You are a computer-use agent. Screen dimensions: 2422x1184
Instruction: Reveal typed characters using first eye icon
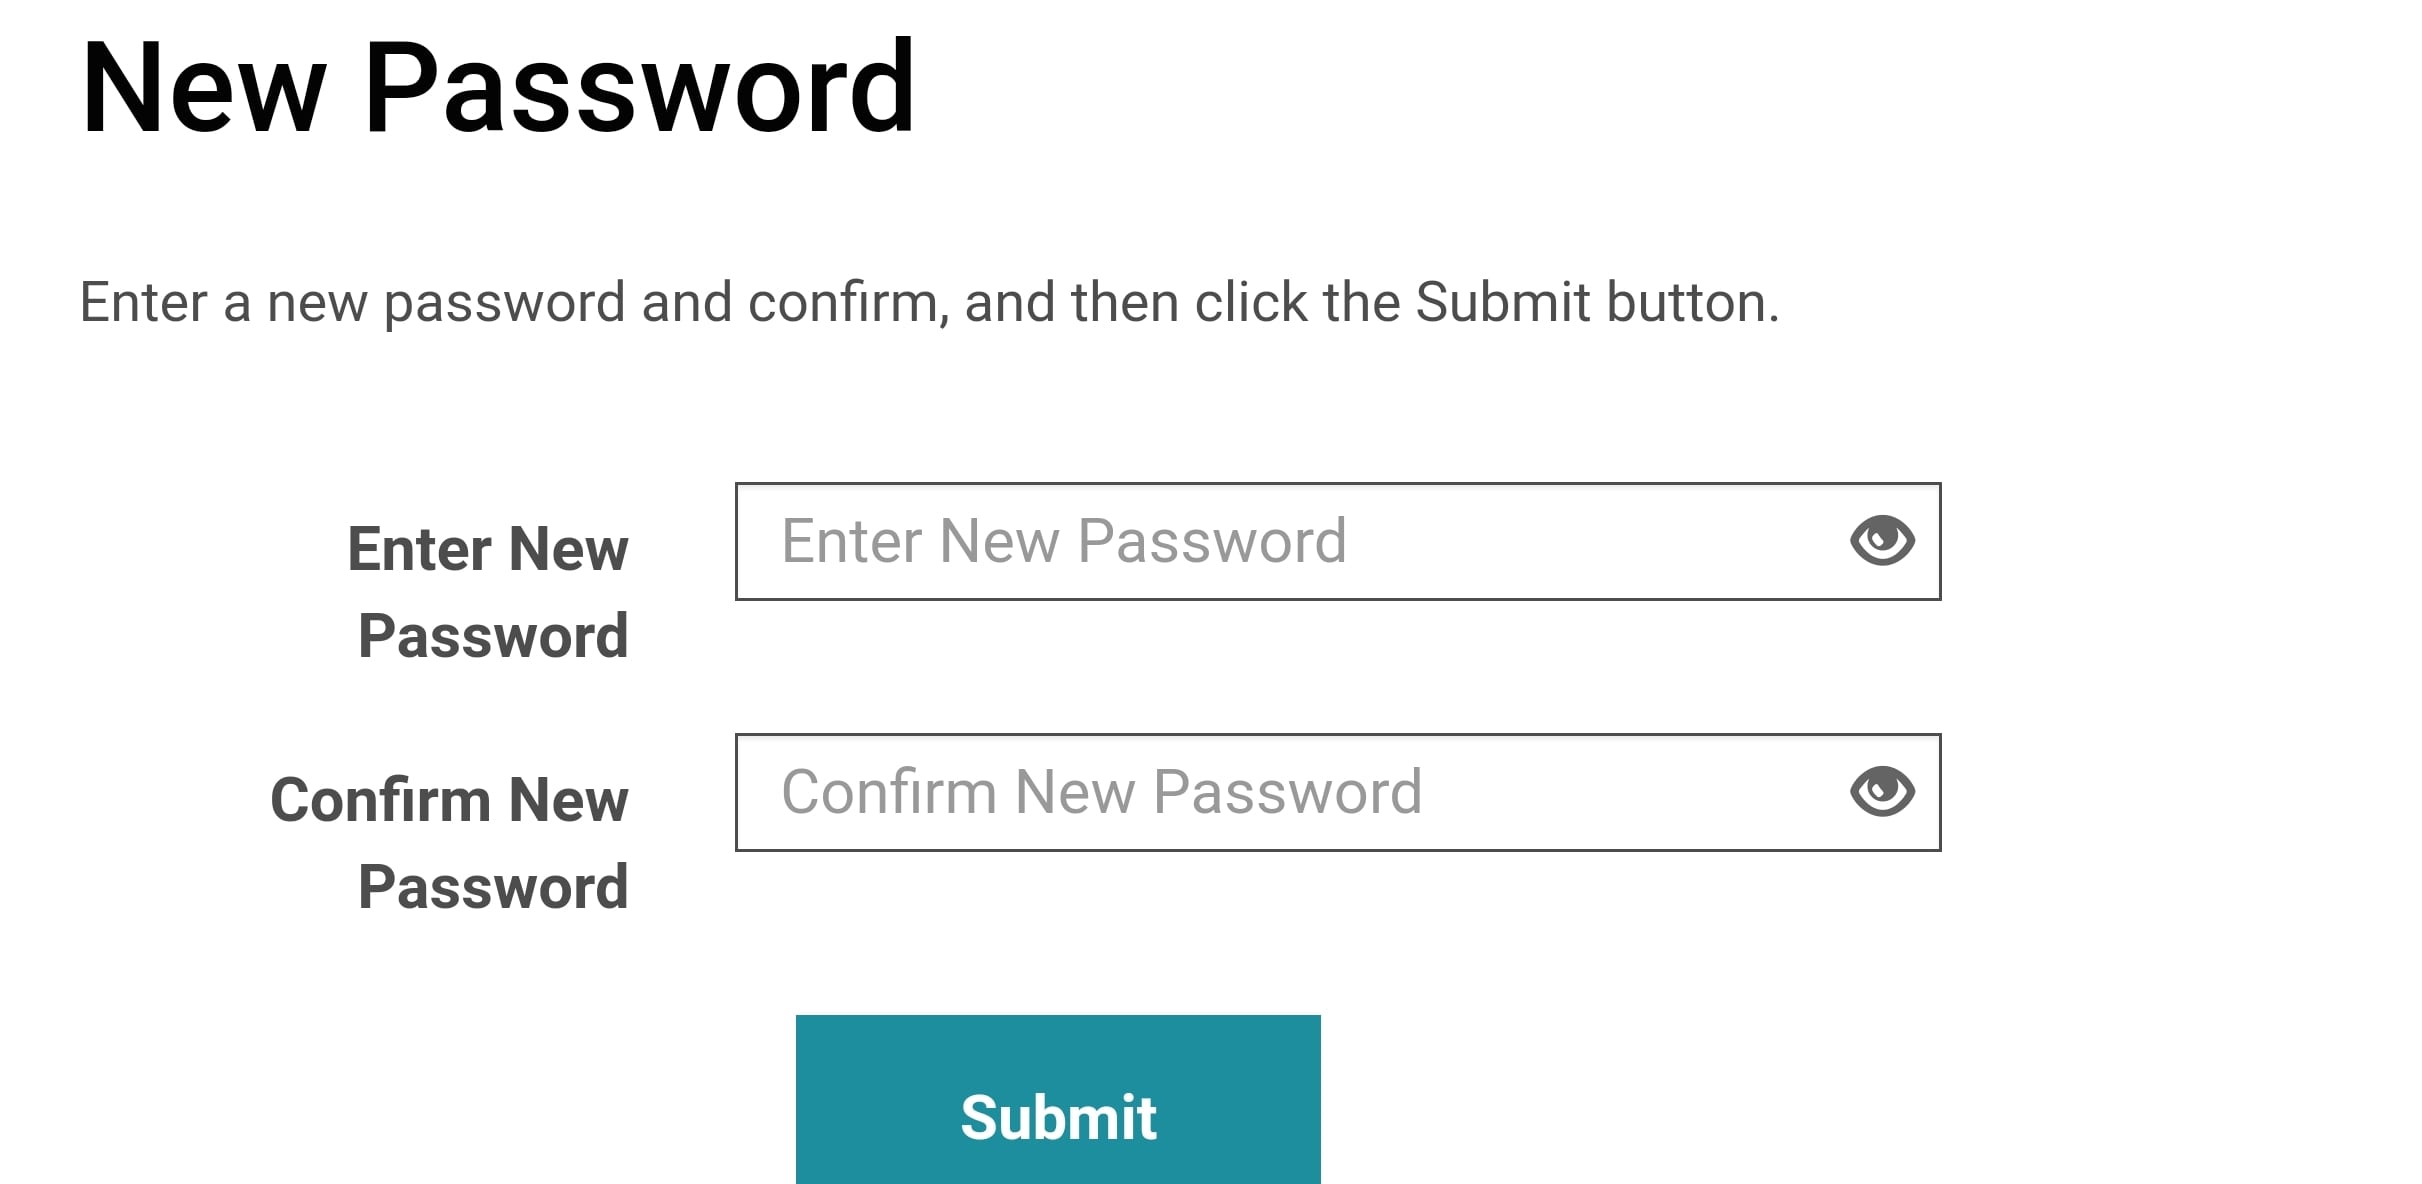[x=1881, y=541]
